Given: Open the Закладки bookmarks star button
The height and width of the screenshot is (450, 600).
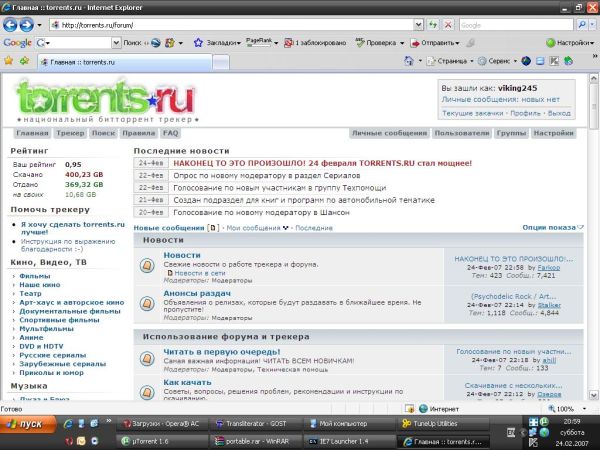Looking at the screenshot, I should tap(217, 43).
